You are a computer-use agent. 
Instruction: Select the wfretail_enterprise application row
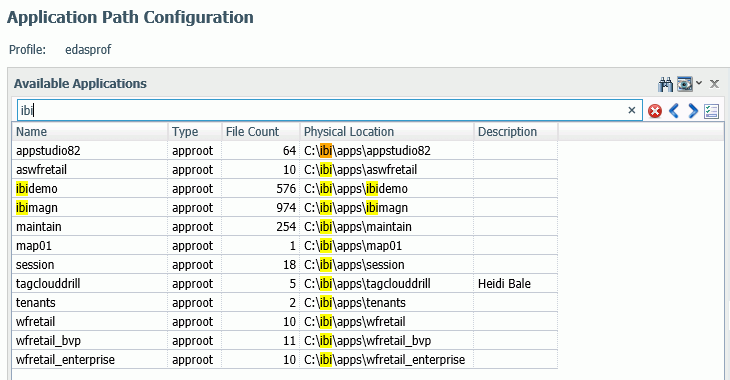[285, 360]
